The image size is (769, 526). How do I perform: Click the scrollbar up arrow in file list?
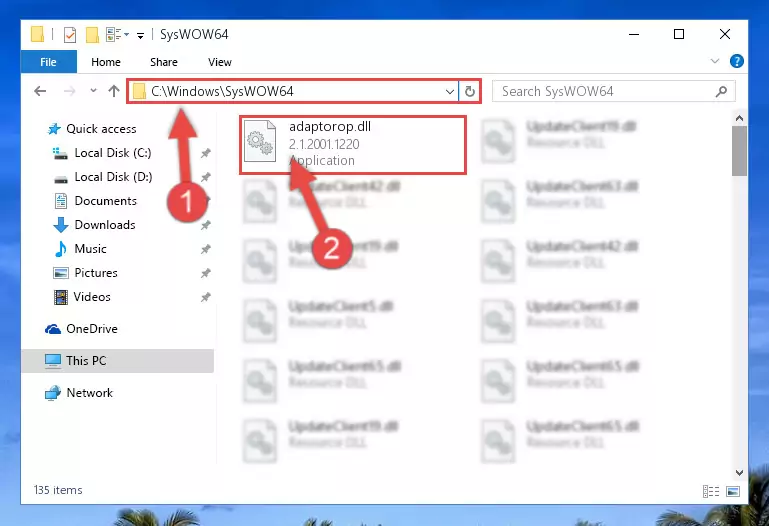pos(739,119)
